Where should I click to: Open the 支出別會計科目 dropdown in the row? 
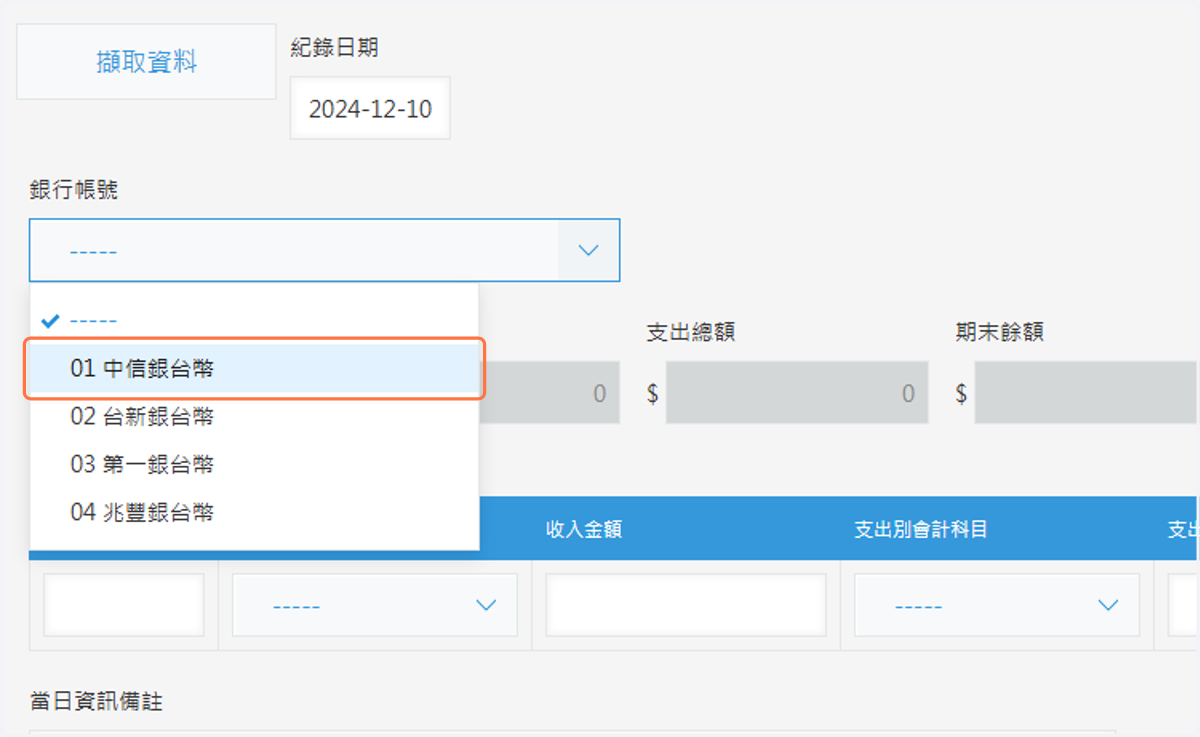(x=997, y=605)
